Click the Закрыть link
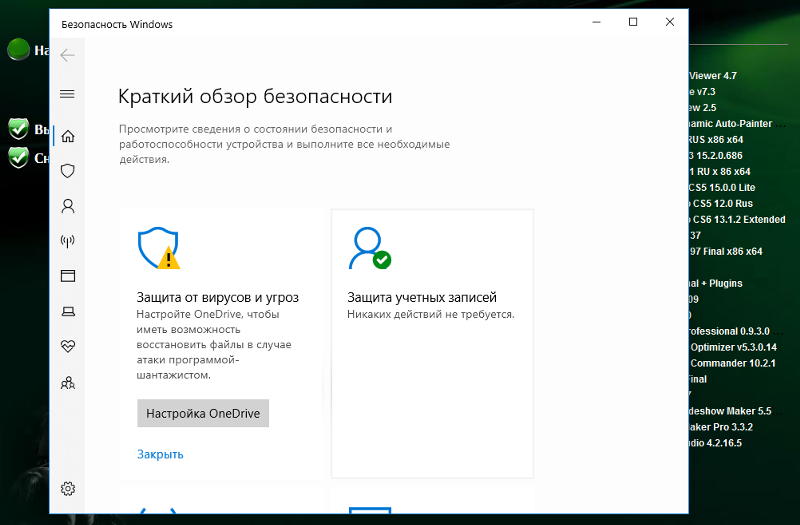The image size is (800, 525). point(160,454)
